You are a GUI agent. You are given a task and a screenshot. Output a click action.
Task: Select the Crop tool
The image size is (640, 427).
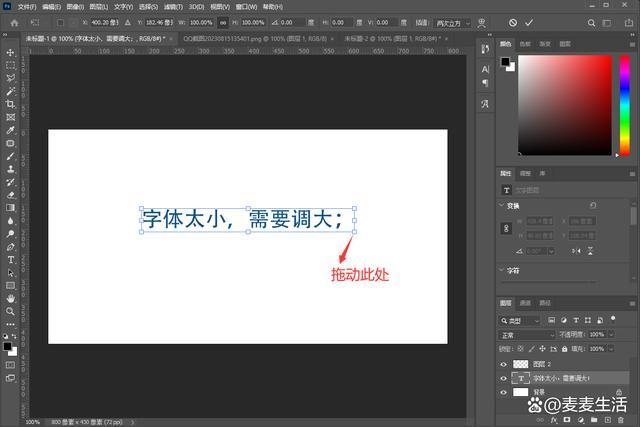(x=11, y=104)
